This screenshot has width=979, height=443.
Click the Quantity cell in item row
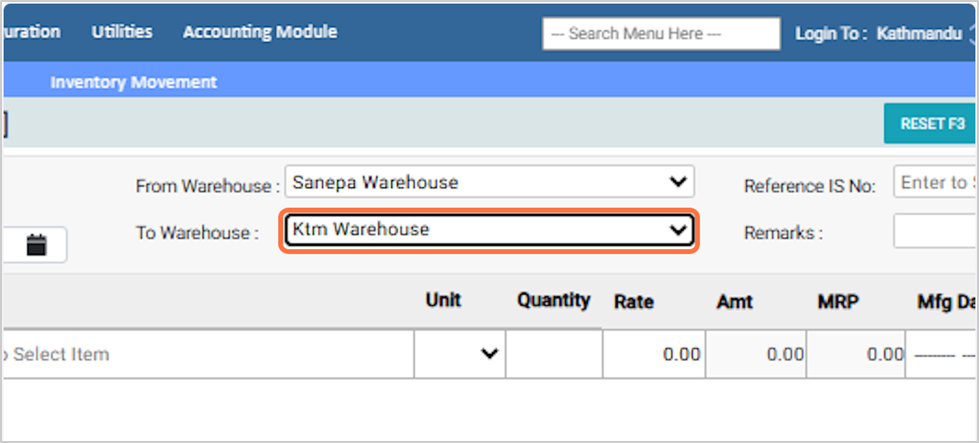(553, 354)
